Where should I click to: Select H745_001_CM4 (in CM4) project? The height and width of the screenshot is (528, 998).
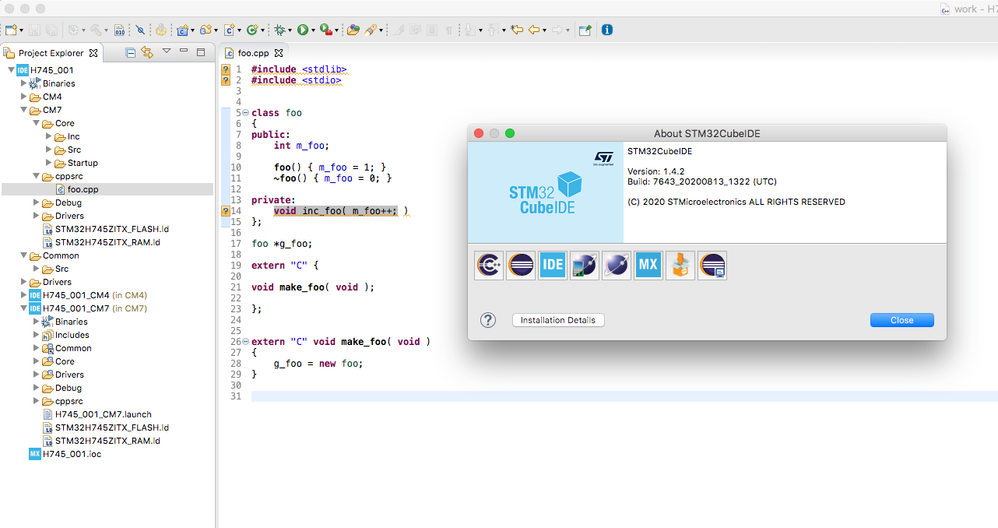94,295
